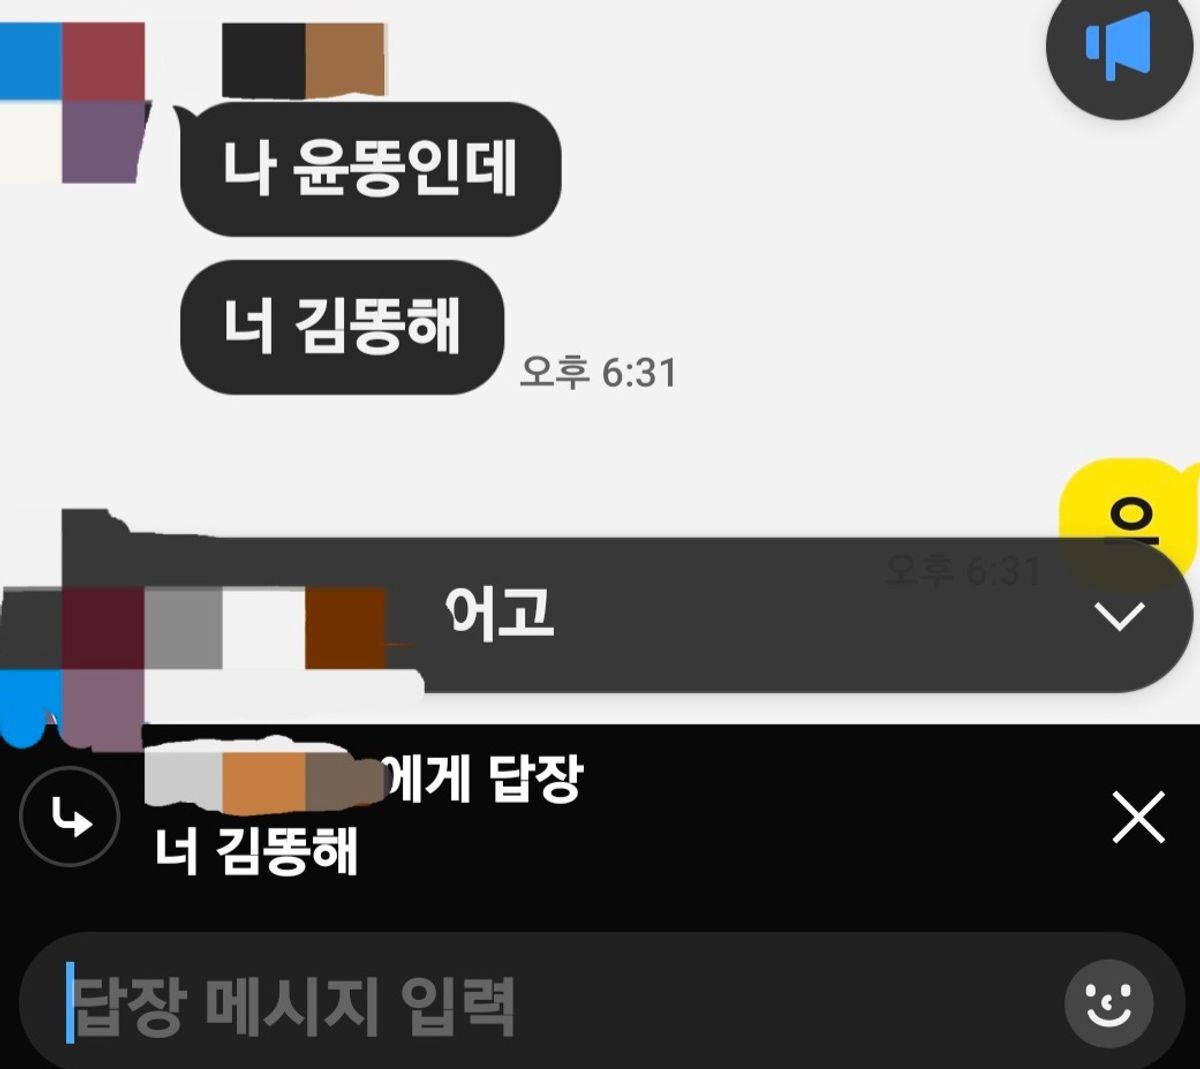
Task: Tap the quoted 너 김똥해 in reply bar
Action: (x=256, y=853)
